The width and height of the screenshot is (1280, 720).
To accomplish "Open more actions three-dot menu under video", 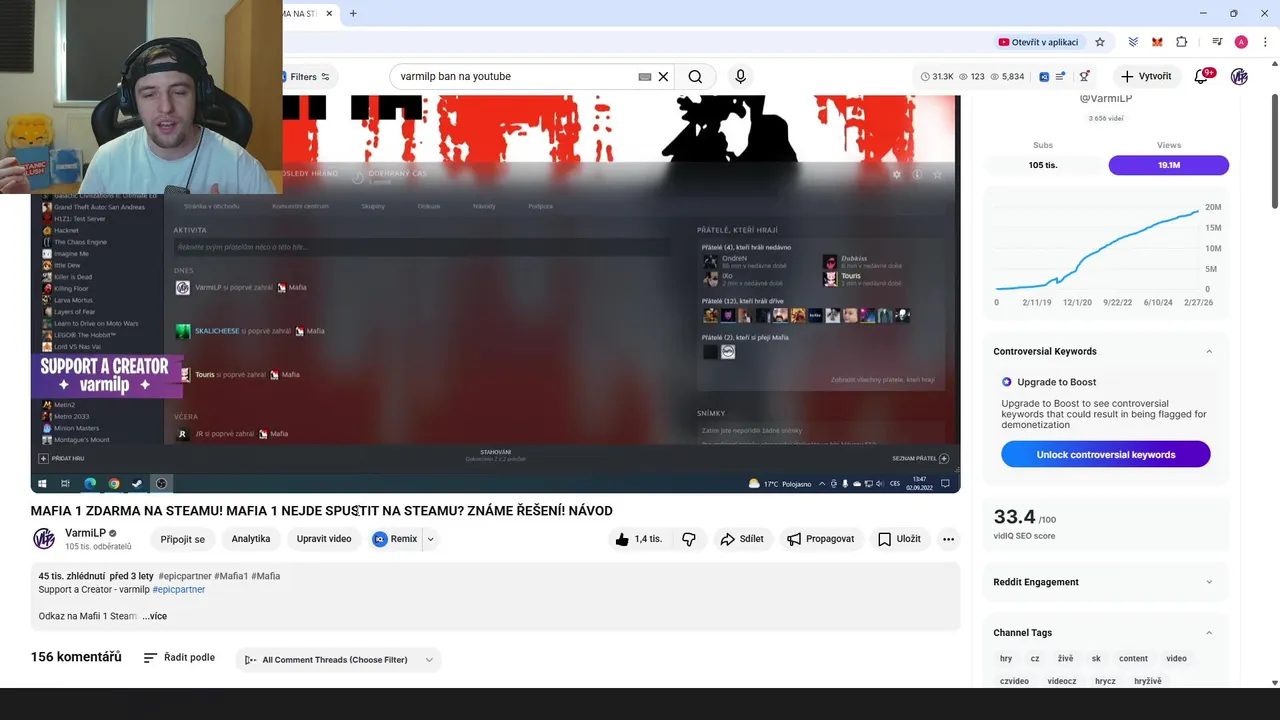I will click(x=948, y=539).
